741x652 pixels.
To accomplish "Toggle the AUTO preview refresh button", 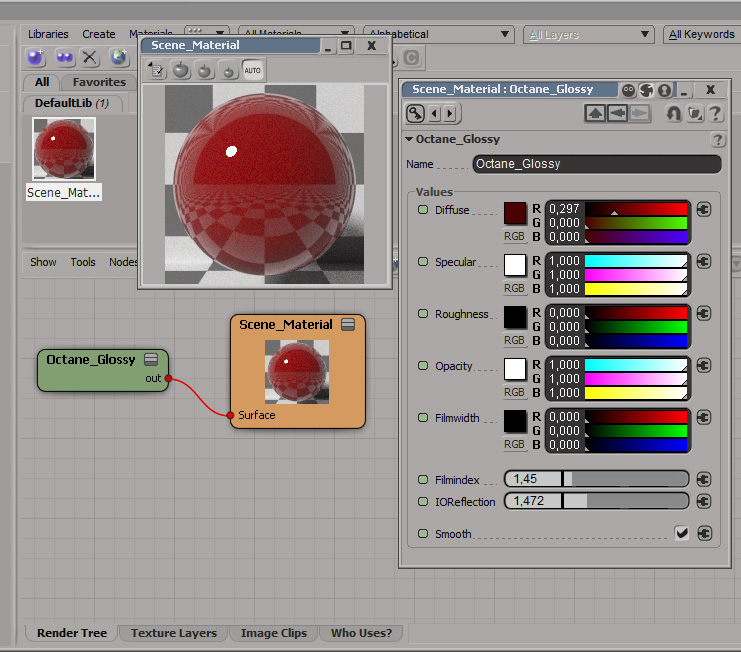I will [252, 70].
